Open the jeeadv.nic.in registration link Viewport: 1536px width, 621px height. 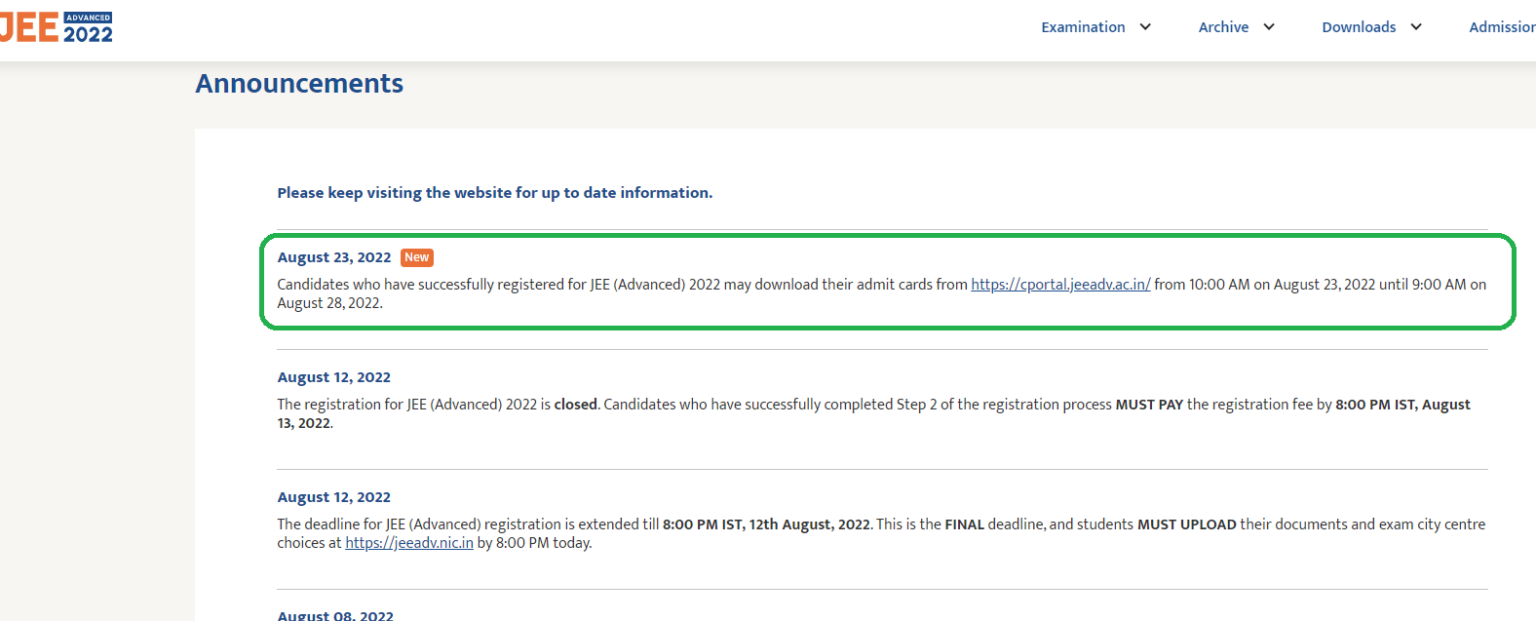point(409,542)
